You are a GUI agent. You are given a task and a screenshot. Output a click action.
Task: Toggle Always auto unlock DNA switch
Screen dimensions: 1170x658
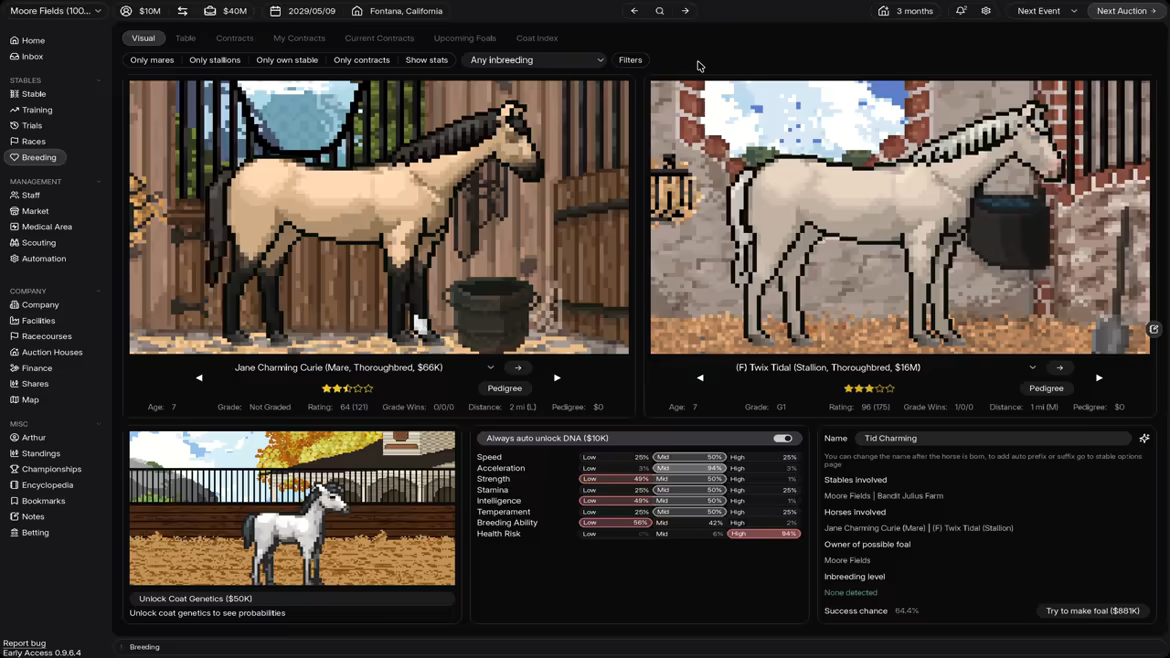pyautogui.click(x=782, y=439)
